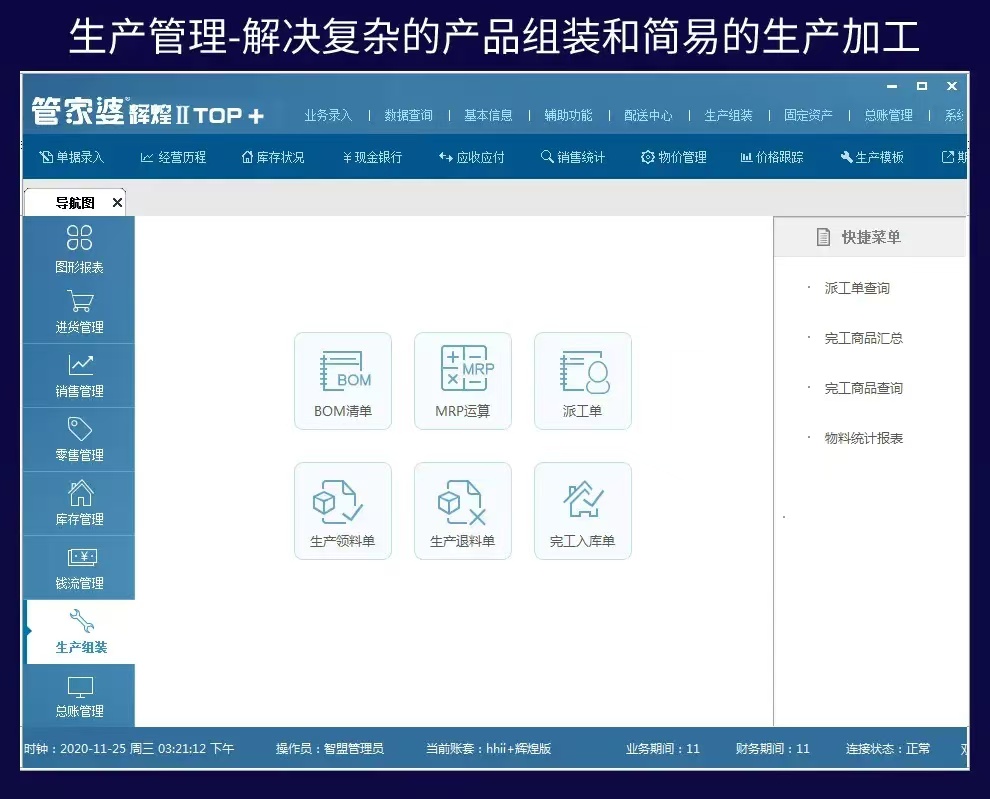Click 连接状态:正常 status entry

point(888,748)
